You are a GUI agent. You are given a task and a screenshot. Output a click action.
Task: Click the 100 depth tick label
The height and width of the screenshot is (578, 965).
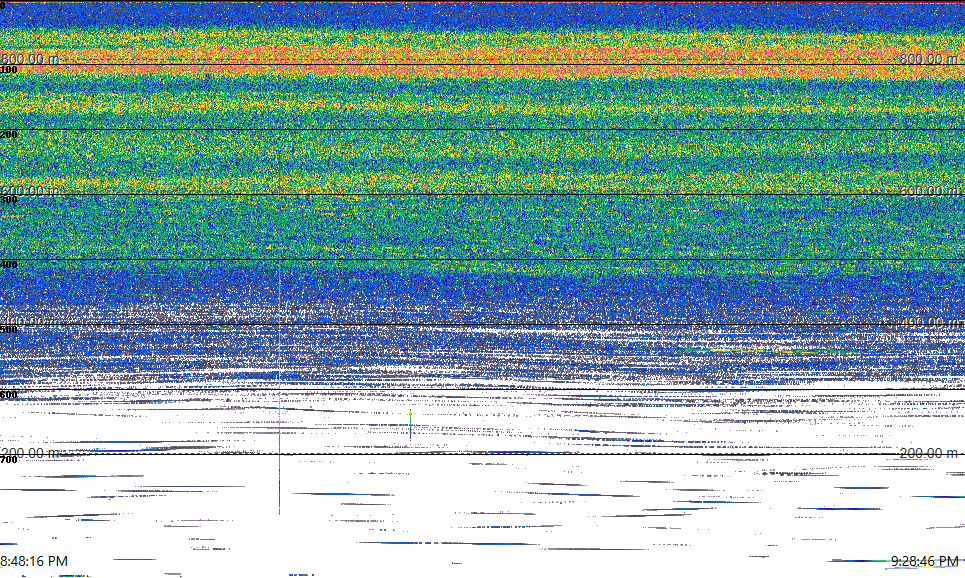[9, 70]
